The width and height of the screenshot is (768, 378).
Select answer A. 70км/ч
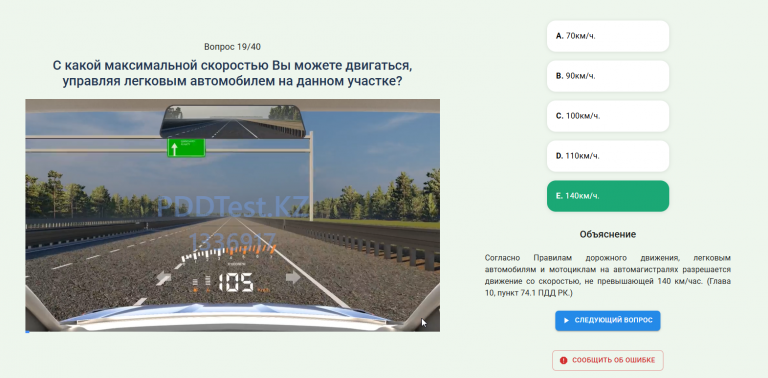[607, 36]
